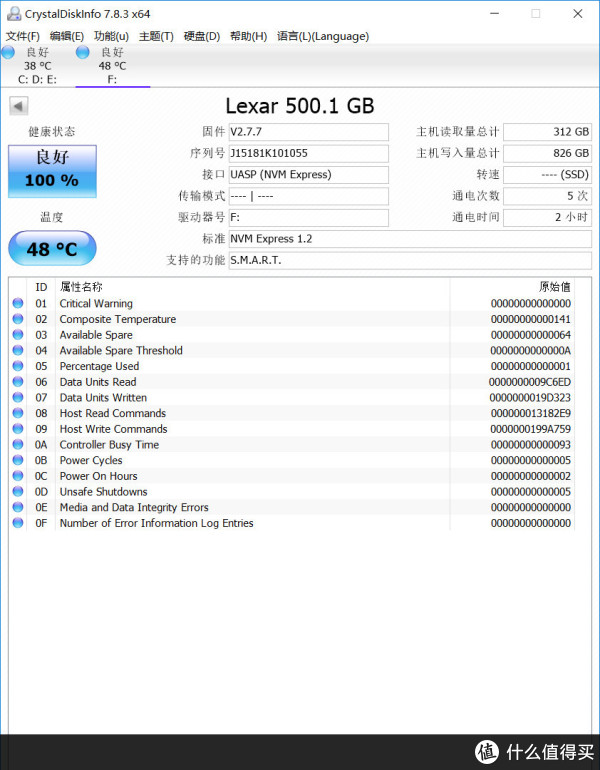Select the Critical Warning attribute row

click(x=292, y=303)
